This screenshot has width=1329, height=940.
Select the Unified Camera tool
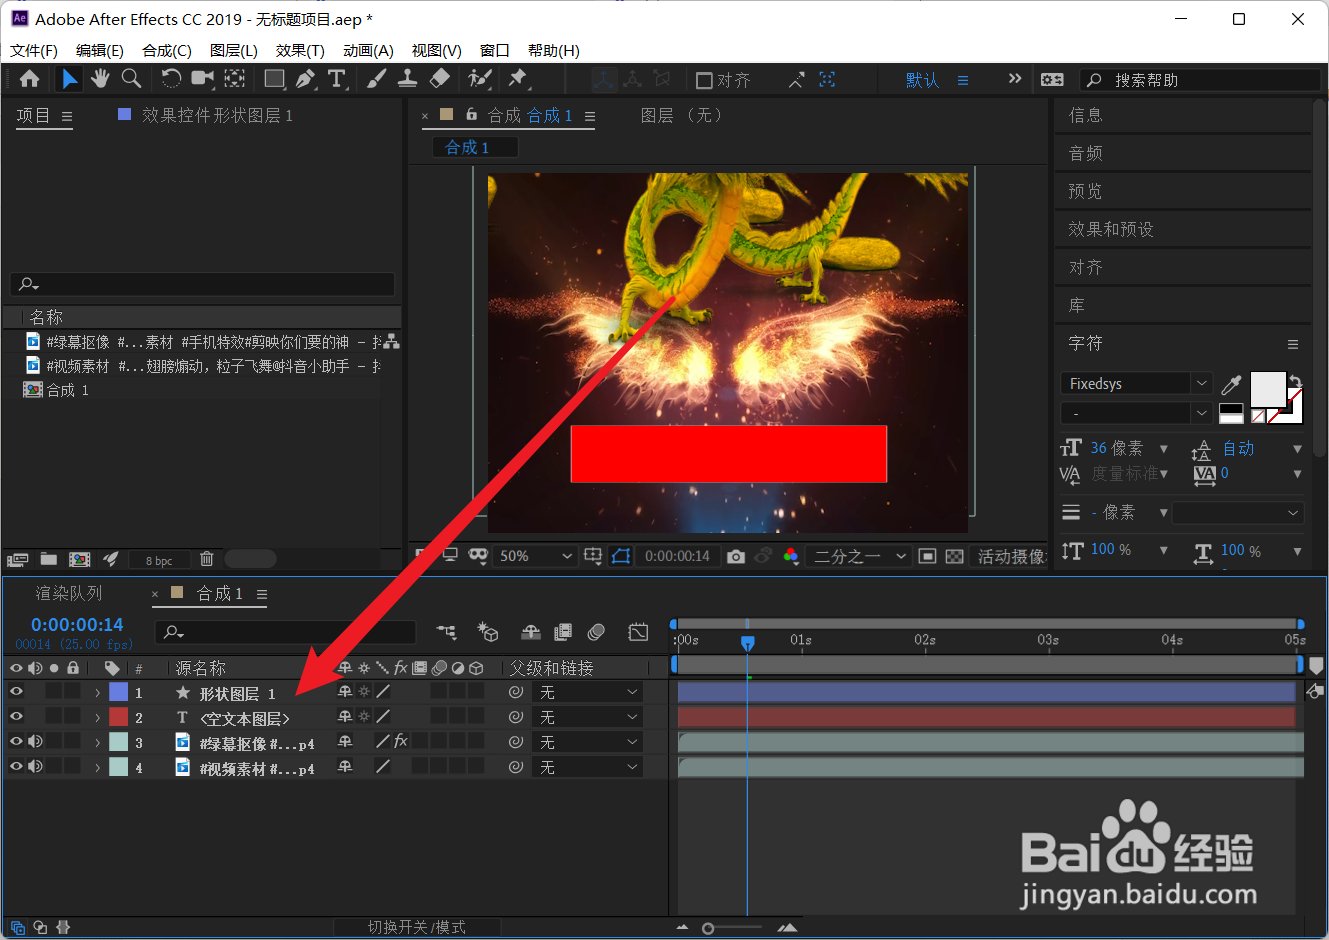[203, 79]
